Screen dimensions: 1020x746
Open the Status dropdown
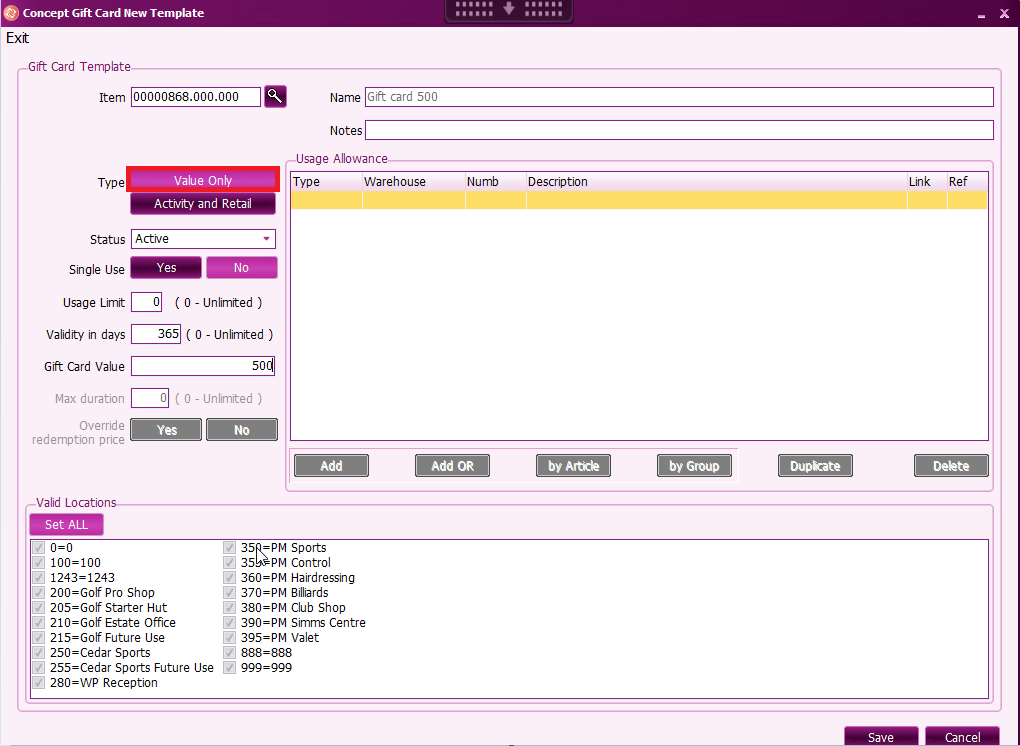coord(203,239)
